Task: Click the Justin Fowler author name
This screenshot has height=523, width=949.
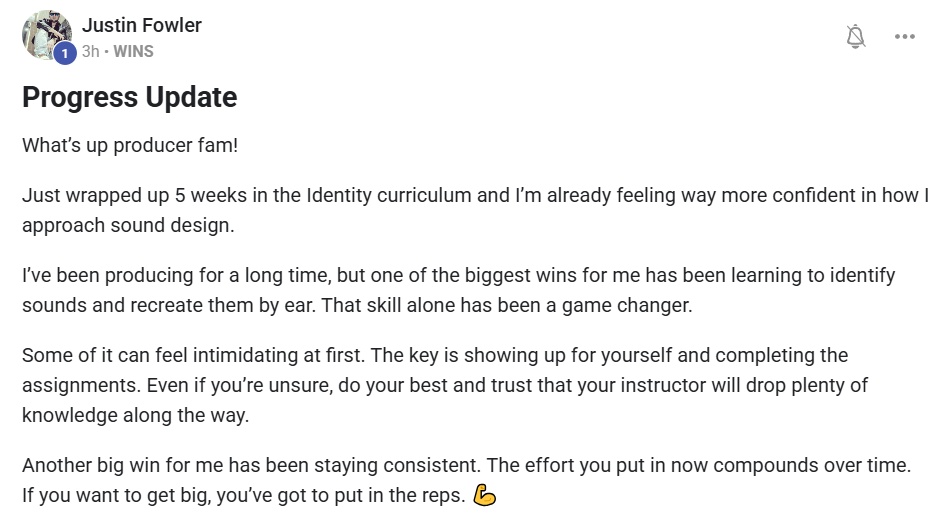Action: [x=142, y=25]
